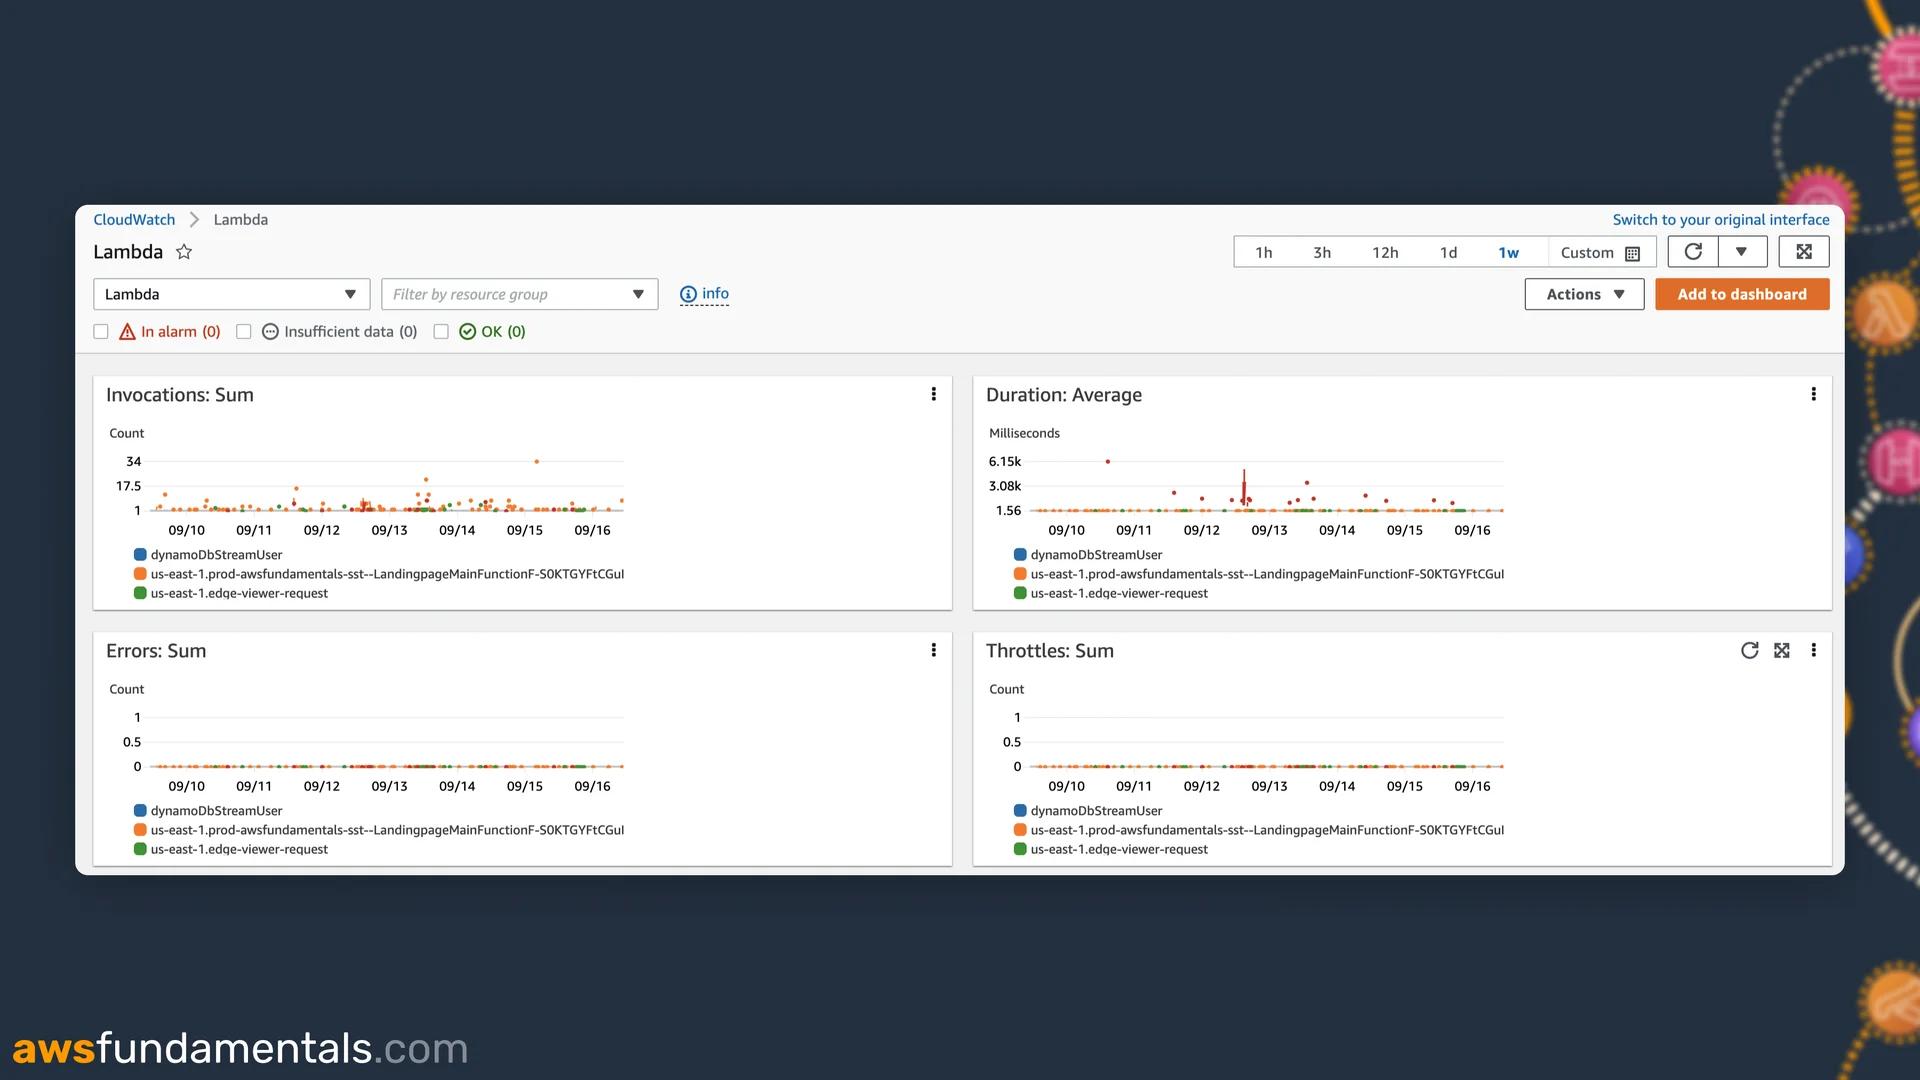Click the refresh icon in the top toolbar
The image size is (1920, 1080).
tap(1692, 252)
